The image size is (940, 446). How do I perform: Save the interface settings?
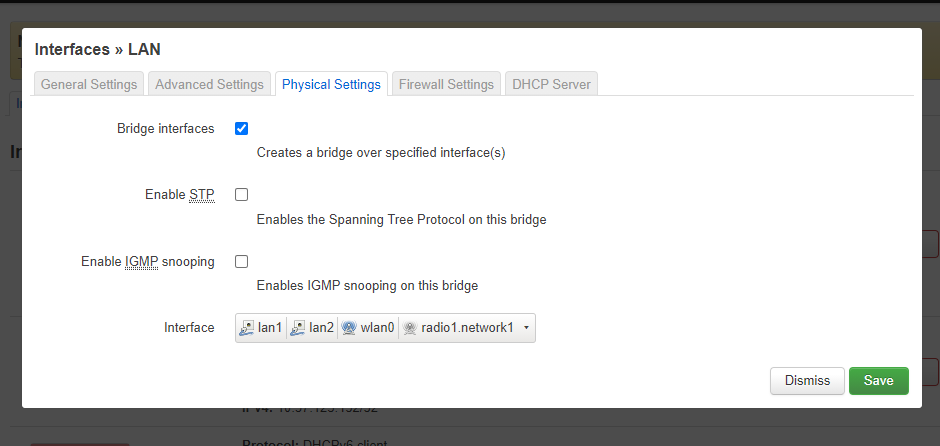pyautogui.click(x=878, y=381)
